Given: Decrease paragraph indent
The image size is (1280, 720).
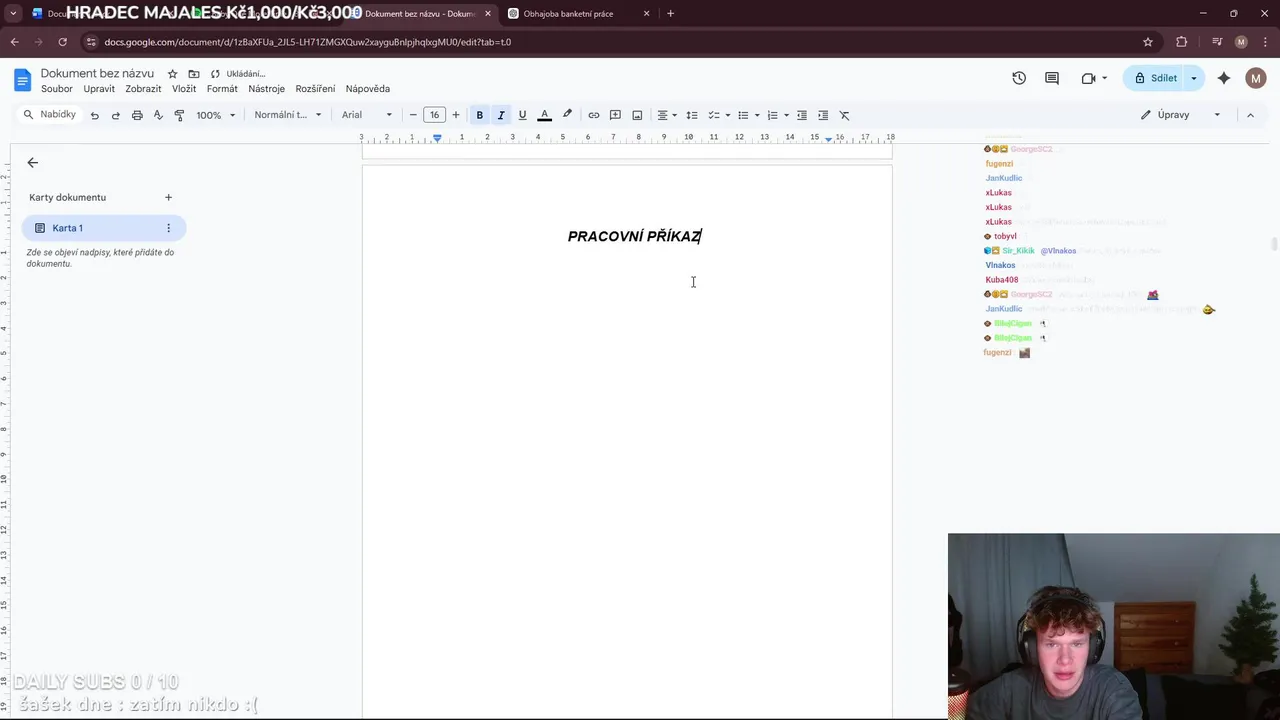Looking at the screenshot, I should tap(801, 115).
